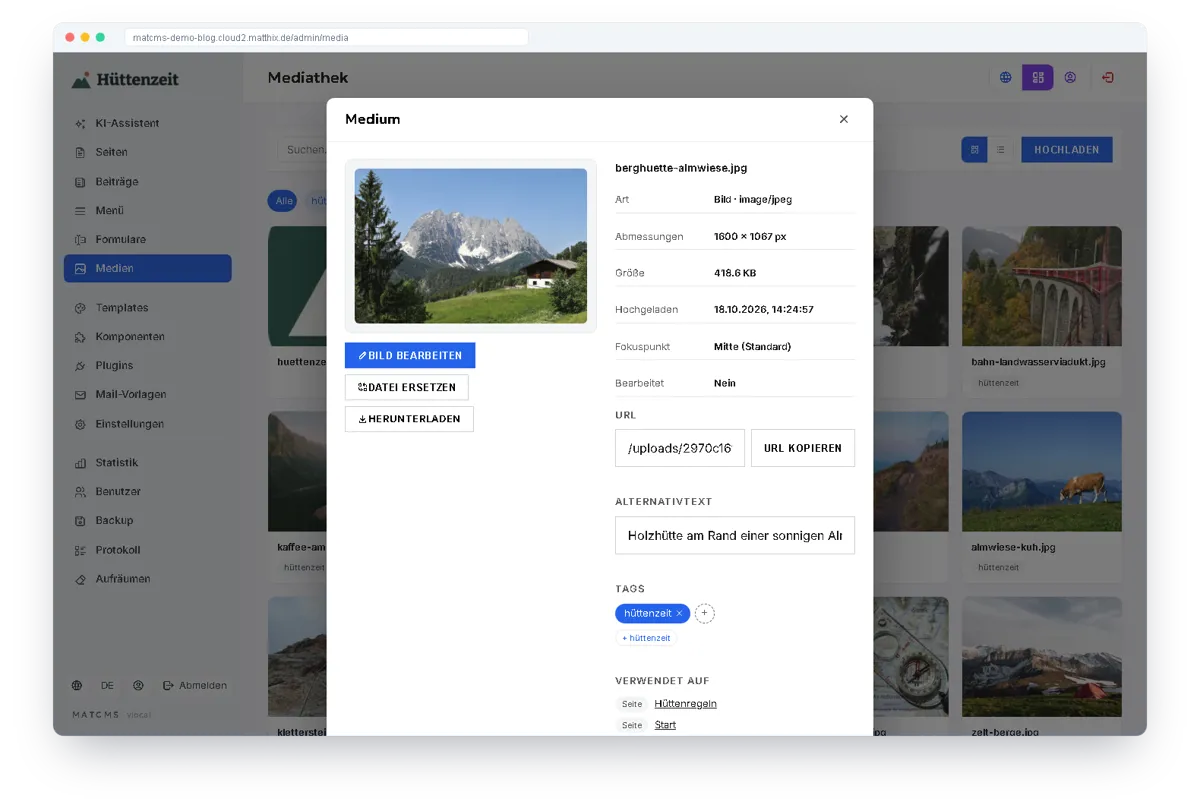Image resolution: width=1200 pixels, height=811 pixels.
Task: Click the Plugins sidebar icon
Action: click(80, 366)
